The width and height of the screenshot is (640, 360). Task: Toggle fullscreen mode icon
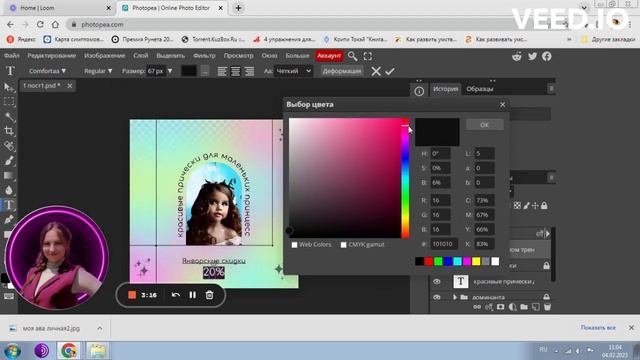coord(368,56)
